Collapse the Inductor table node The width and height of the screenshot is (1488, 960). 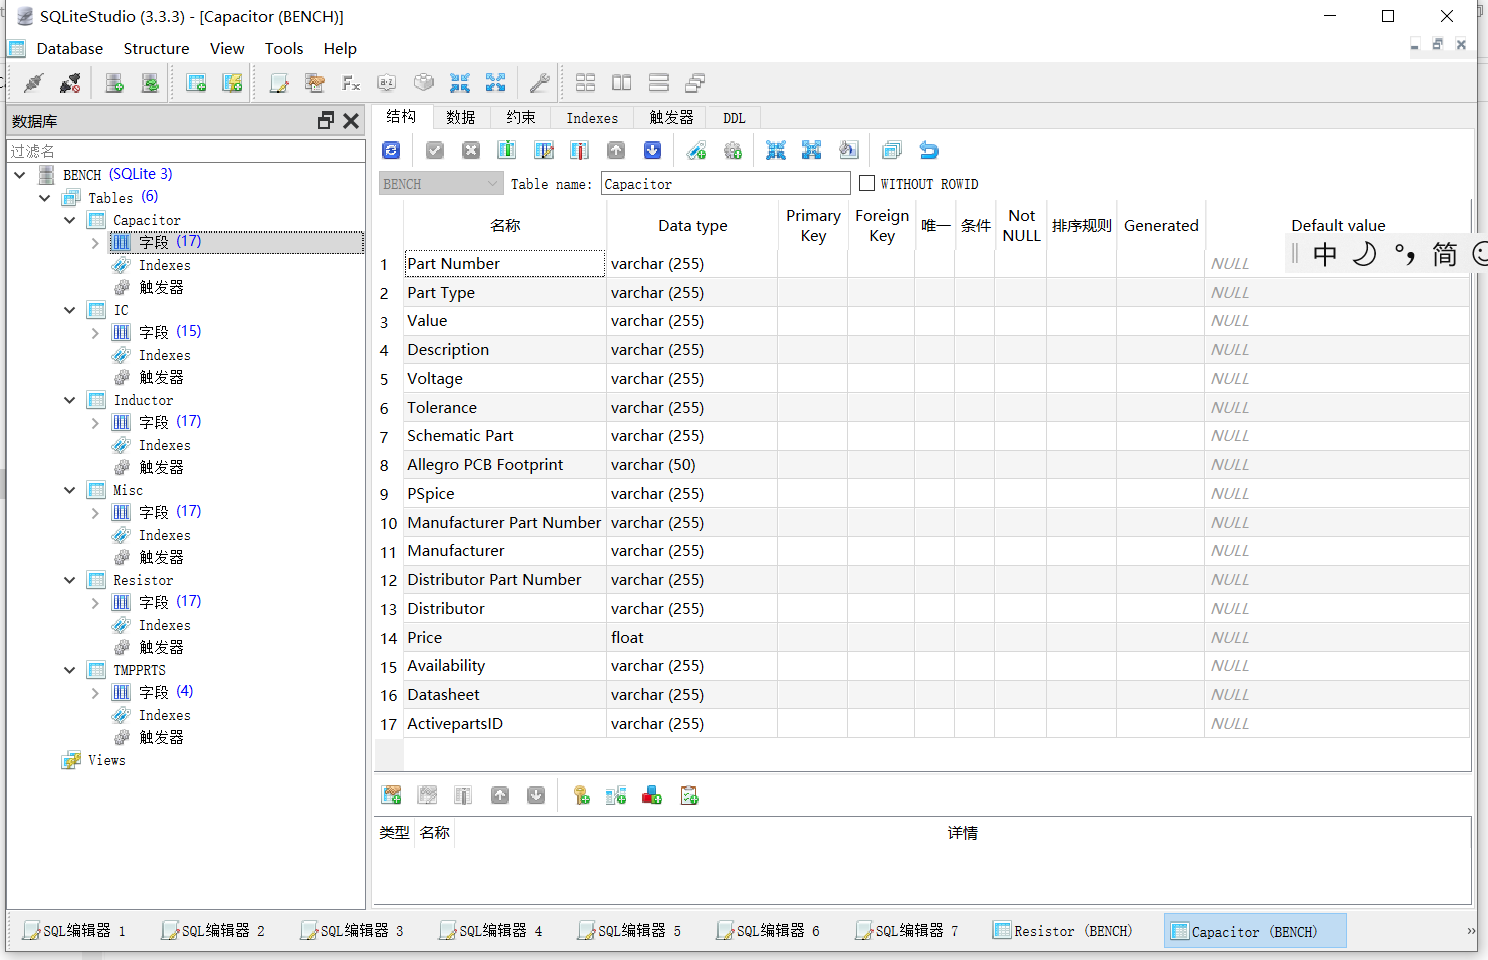[70, 400]
